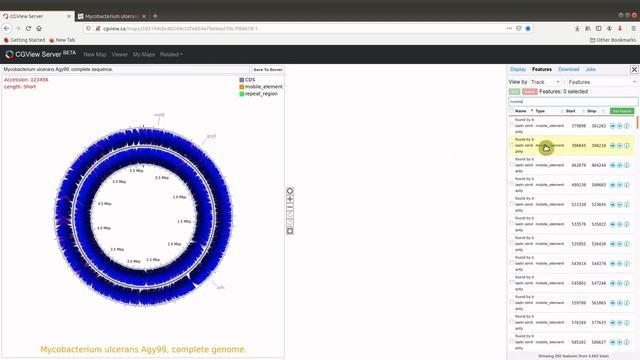640x360 pixels.
Task: Open My Maps in the navbar
Action: click(144, 54)
